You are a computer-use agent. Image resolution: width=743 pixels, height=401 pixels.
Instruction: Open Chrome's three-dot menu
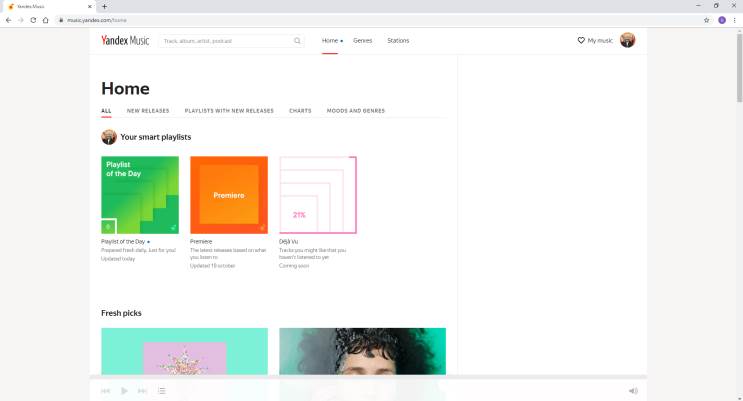(735, 20)
